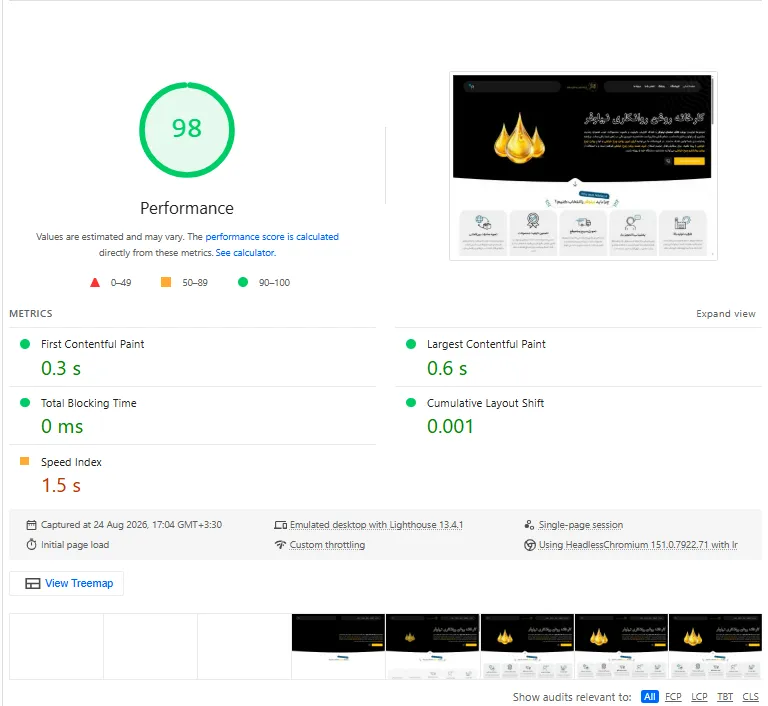Click the orange square 50–89 legend icon
The width and height of the screenshot is (768, 706).
166,282
